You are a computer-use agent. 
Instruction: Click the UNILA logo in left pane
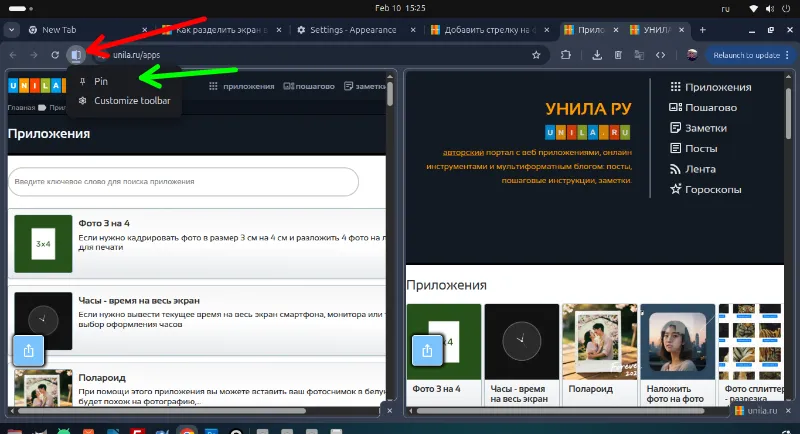tap(37, 86)
